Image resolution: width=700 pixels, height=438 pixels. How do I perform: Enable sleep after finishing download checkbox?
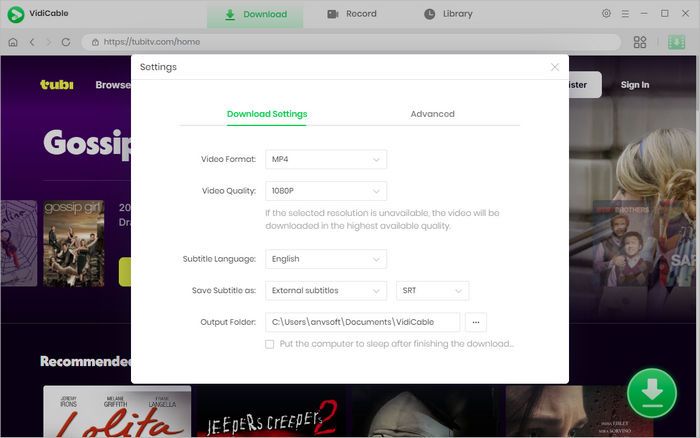(x=270, y=344)
